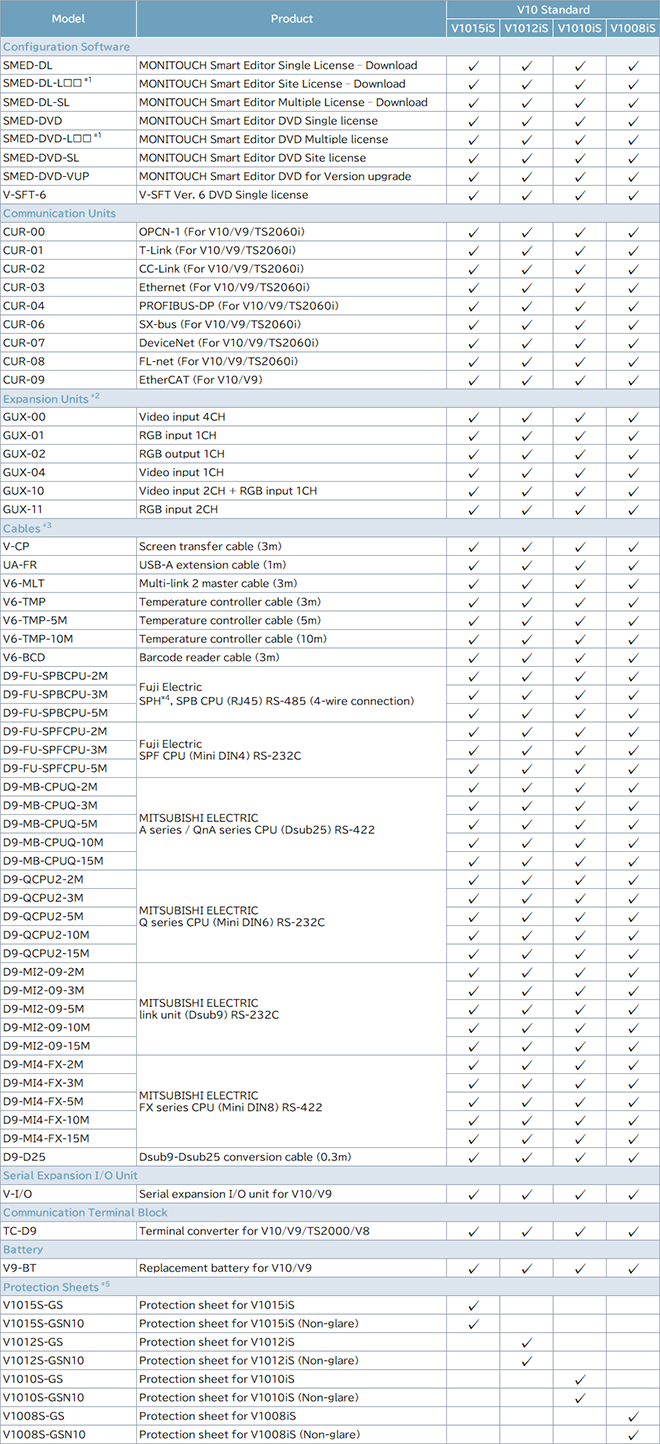Click the Cables section heading
The width and height of the screenshot is (660, 1444).
[27, 527]
